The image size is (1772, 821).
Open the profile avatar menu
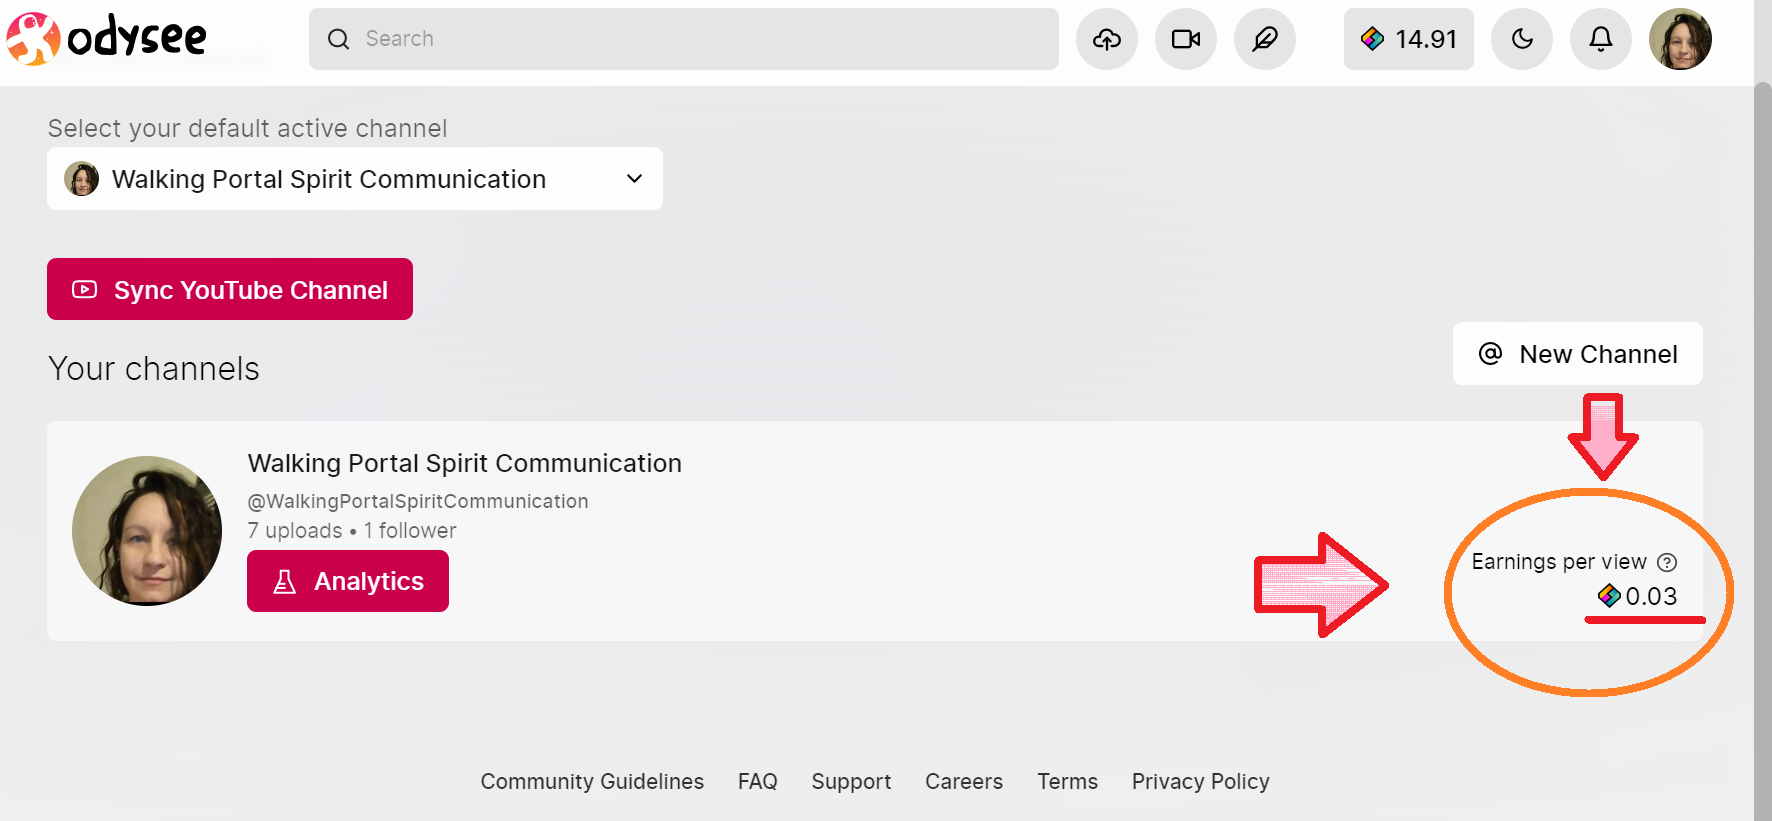point(1680,39)
